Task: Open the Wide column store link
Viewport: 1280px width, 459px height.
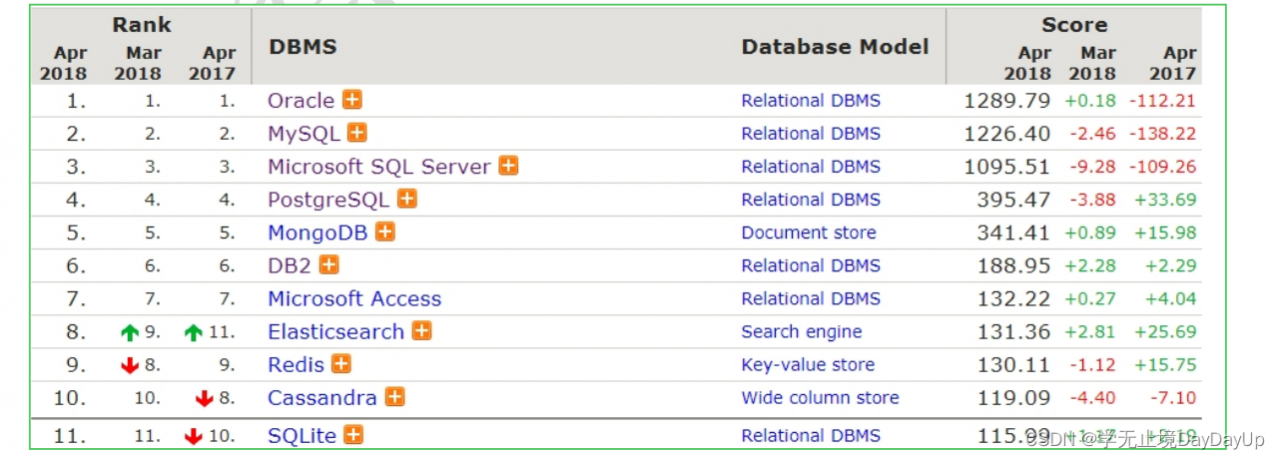Action: tap(819, 397)
